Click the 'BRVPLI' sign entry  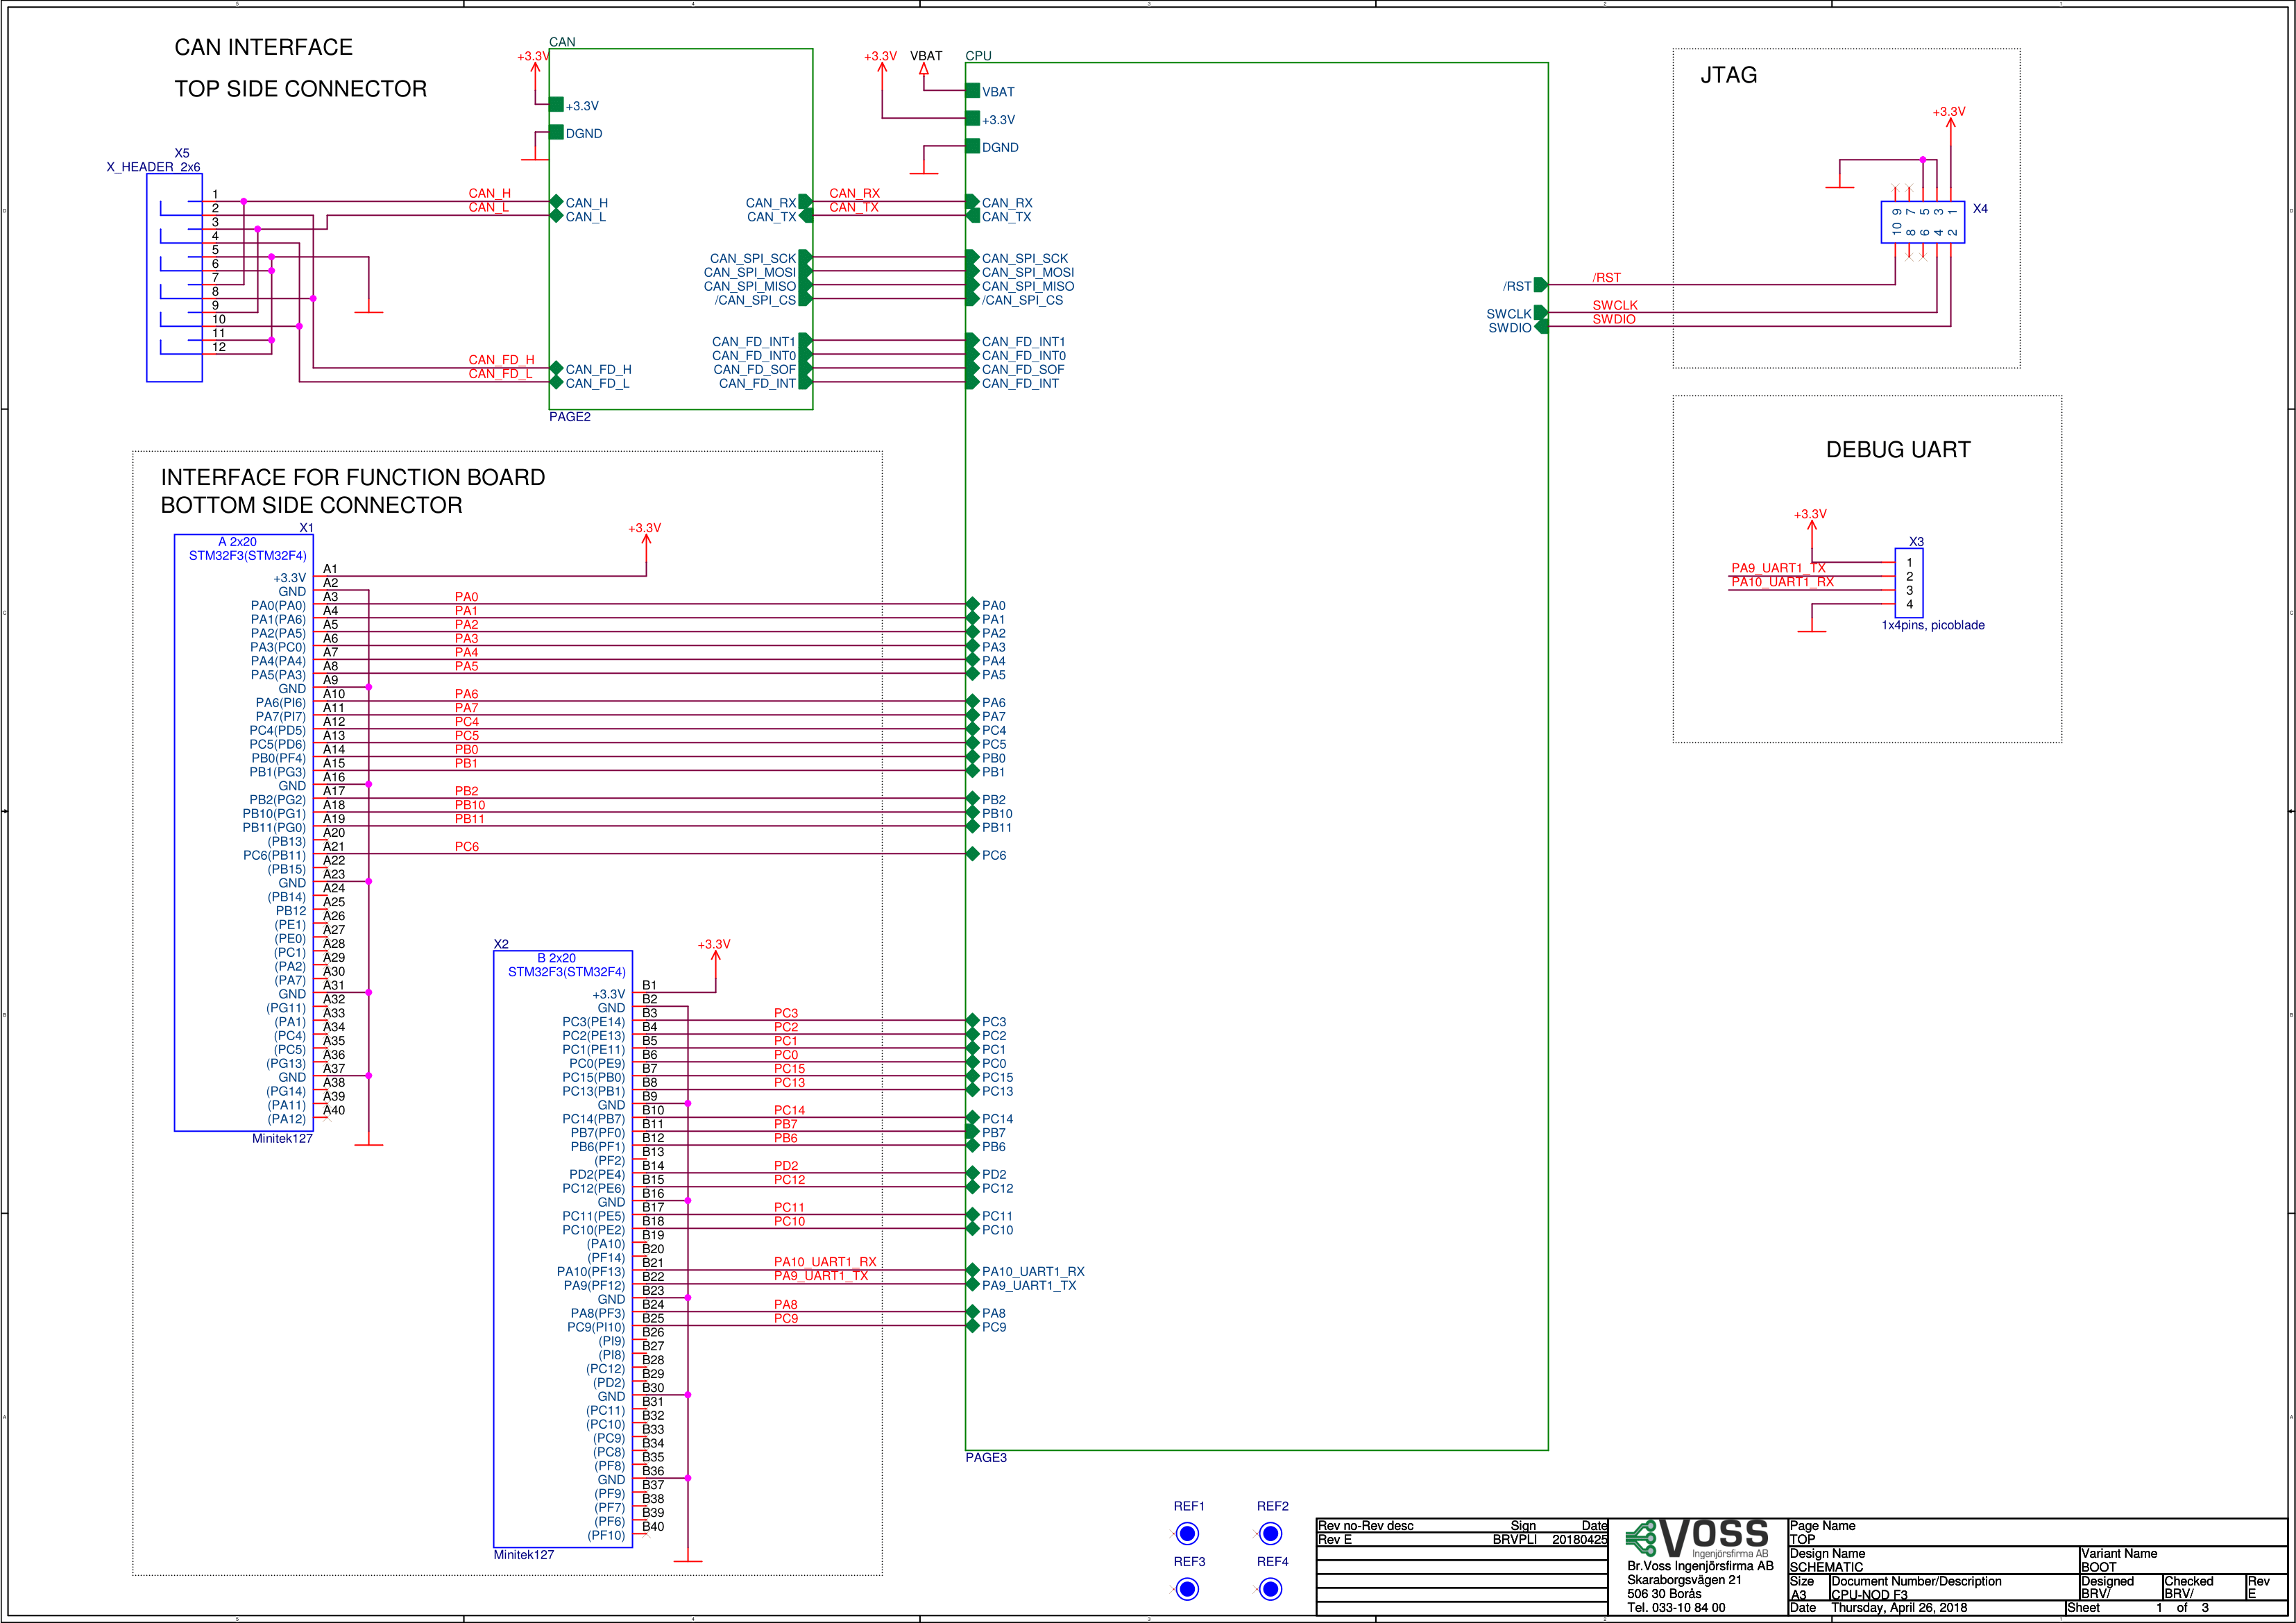1514,1539
